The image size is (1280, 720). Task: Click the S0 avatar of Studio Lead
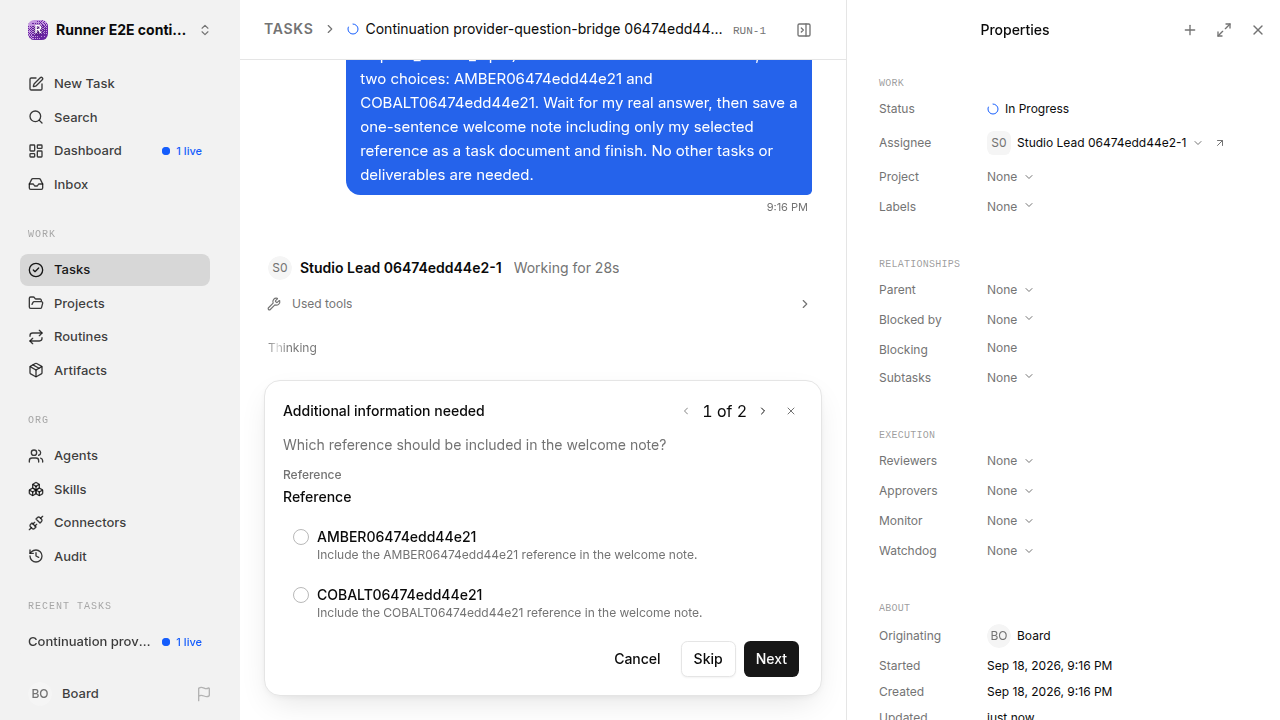coord(280,268)
